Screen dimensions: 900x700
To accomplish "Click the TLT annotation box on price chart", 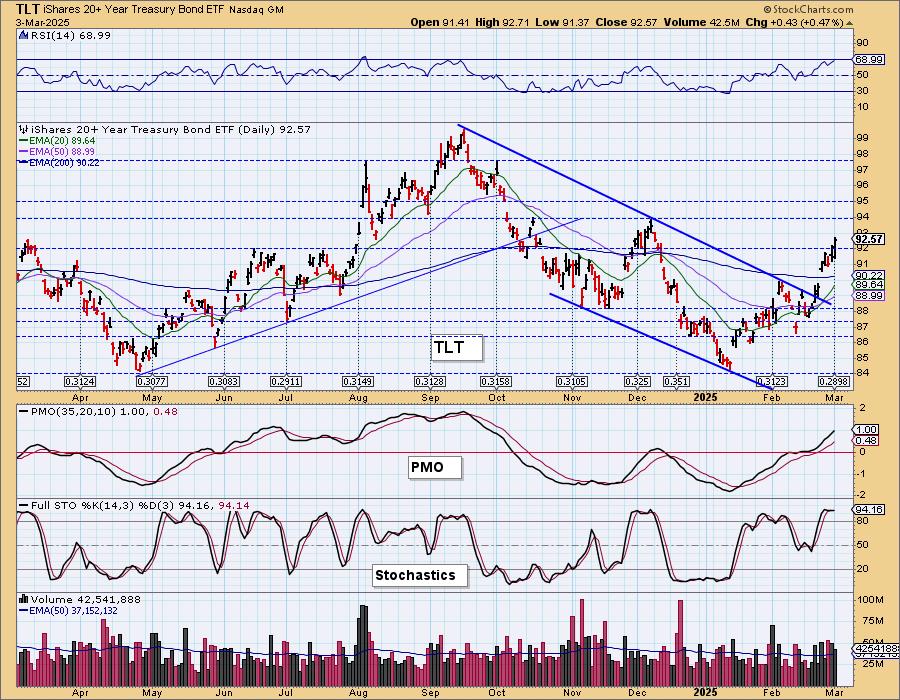I will (x=457, y=348).
